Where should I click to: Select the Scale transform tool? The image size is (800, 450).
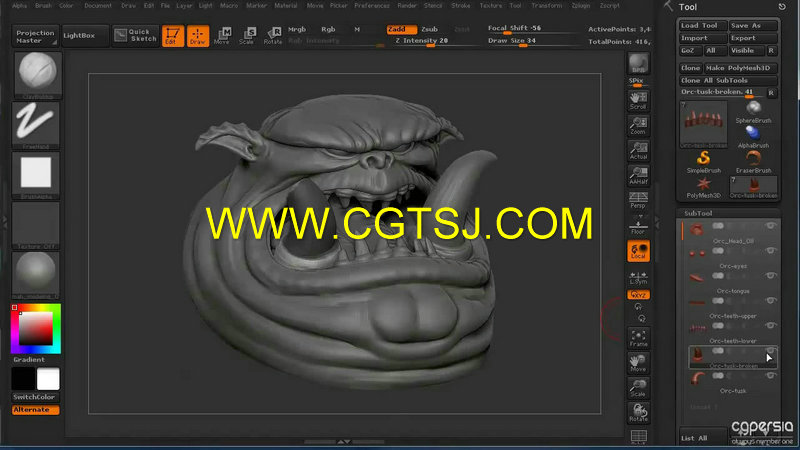[x=247, y=36]
